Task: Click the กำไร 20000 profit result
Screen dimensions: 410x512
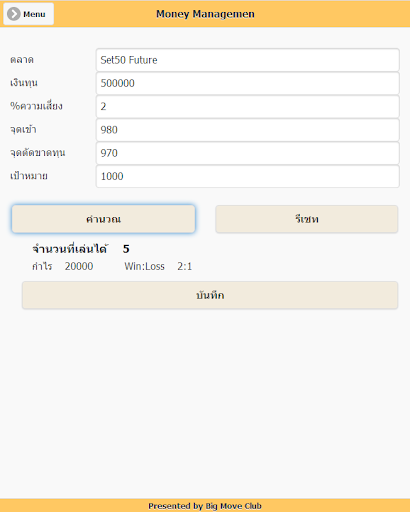Action: point(63,266)
